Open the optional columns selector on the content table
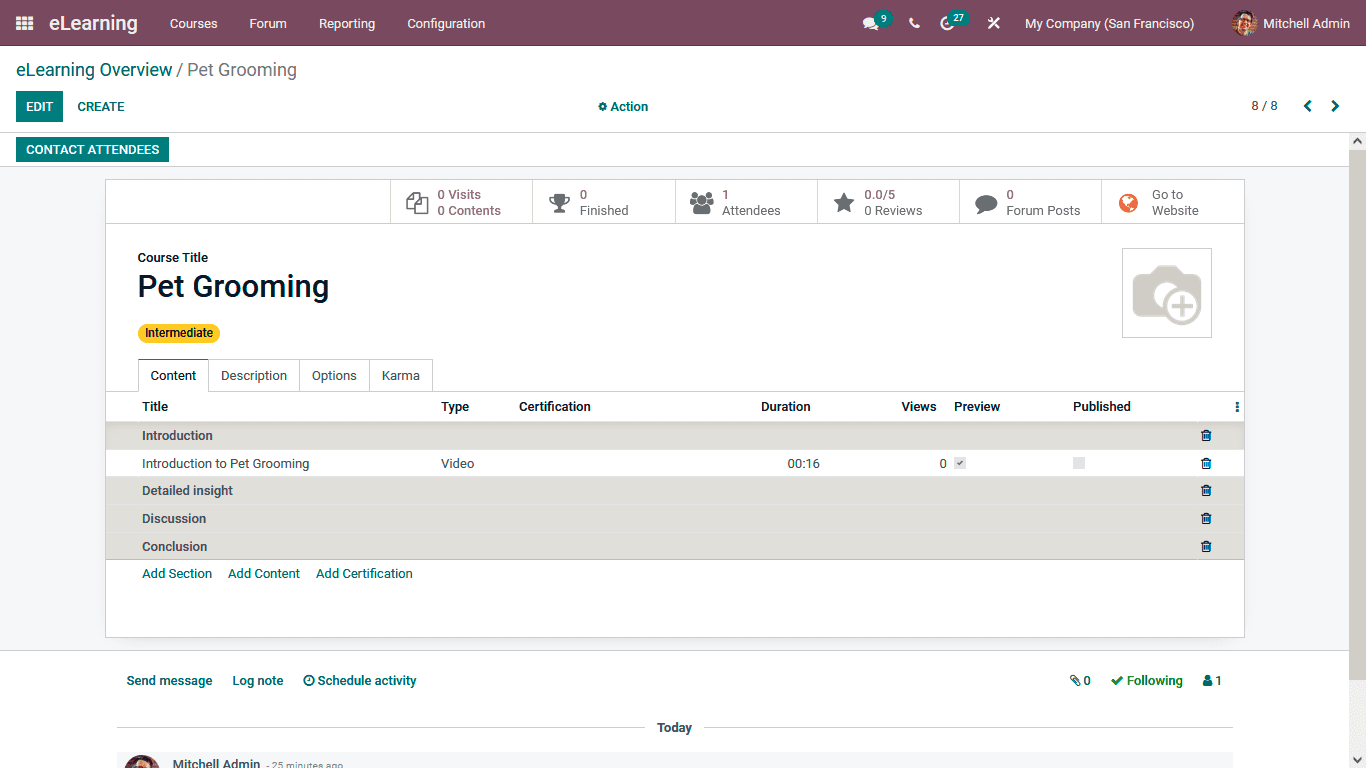This screenshot has height=768, width=1366. pyautogui.click(x=1237, y=406)
